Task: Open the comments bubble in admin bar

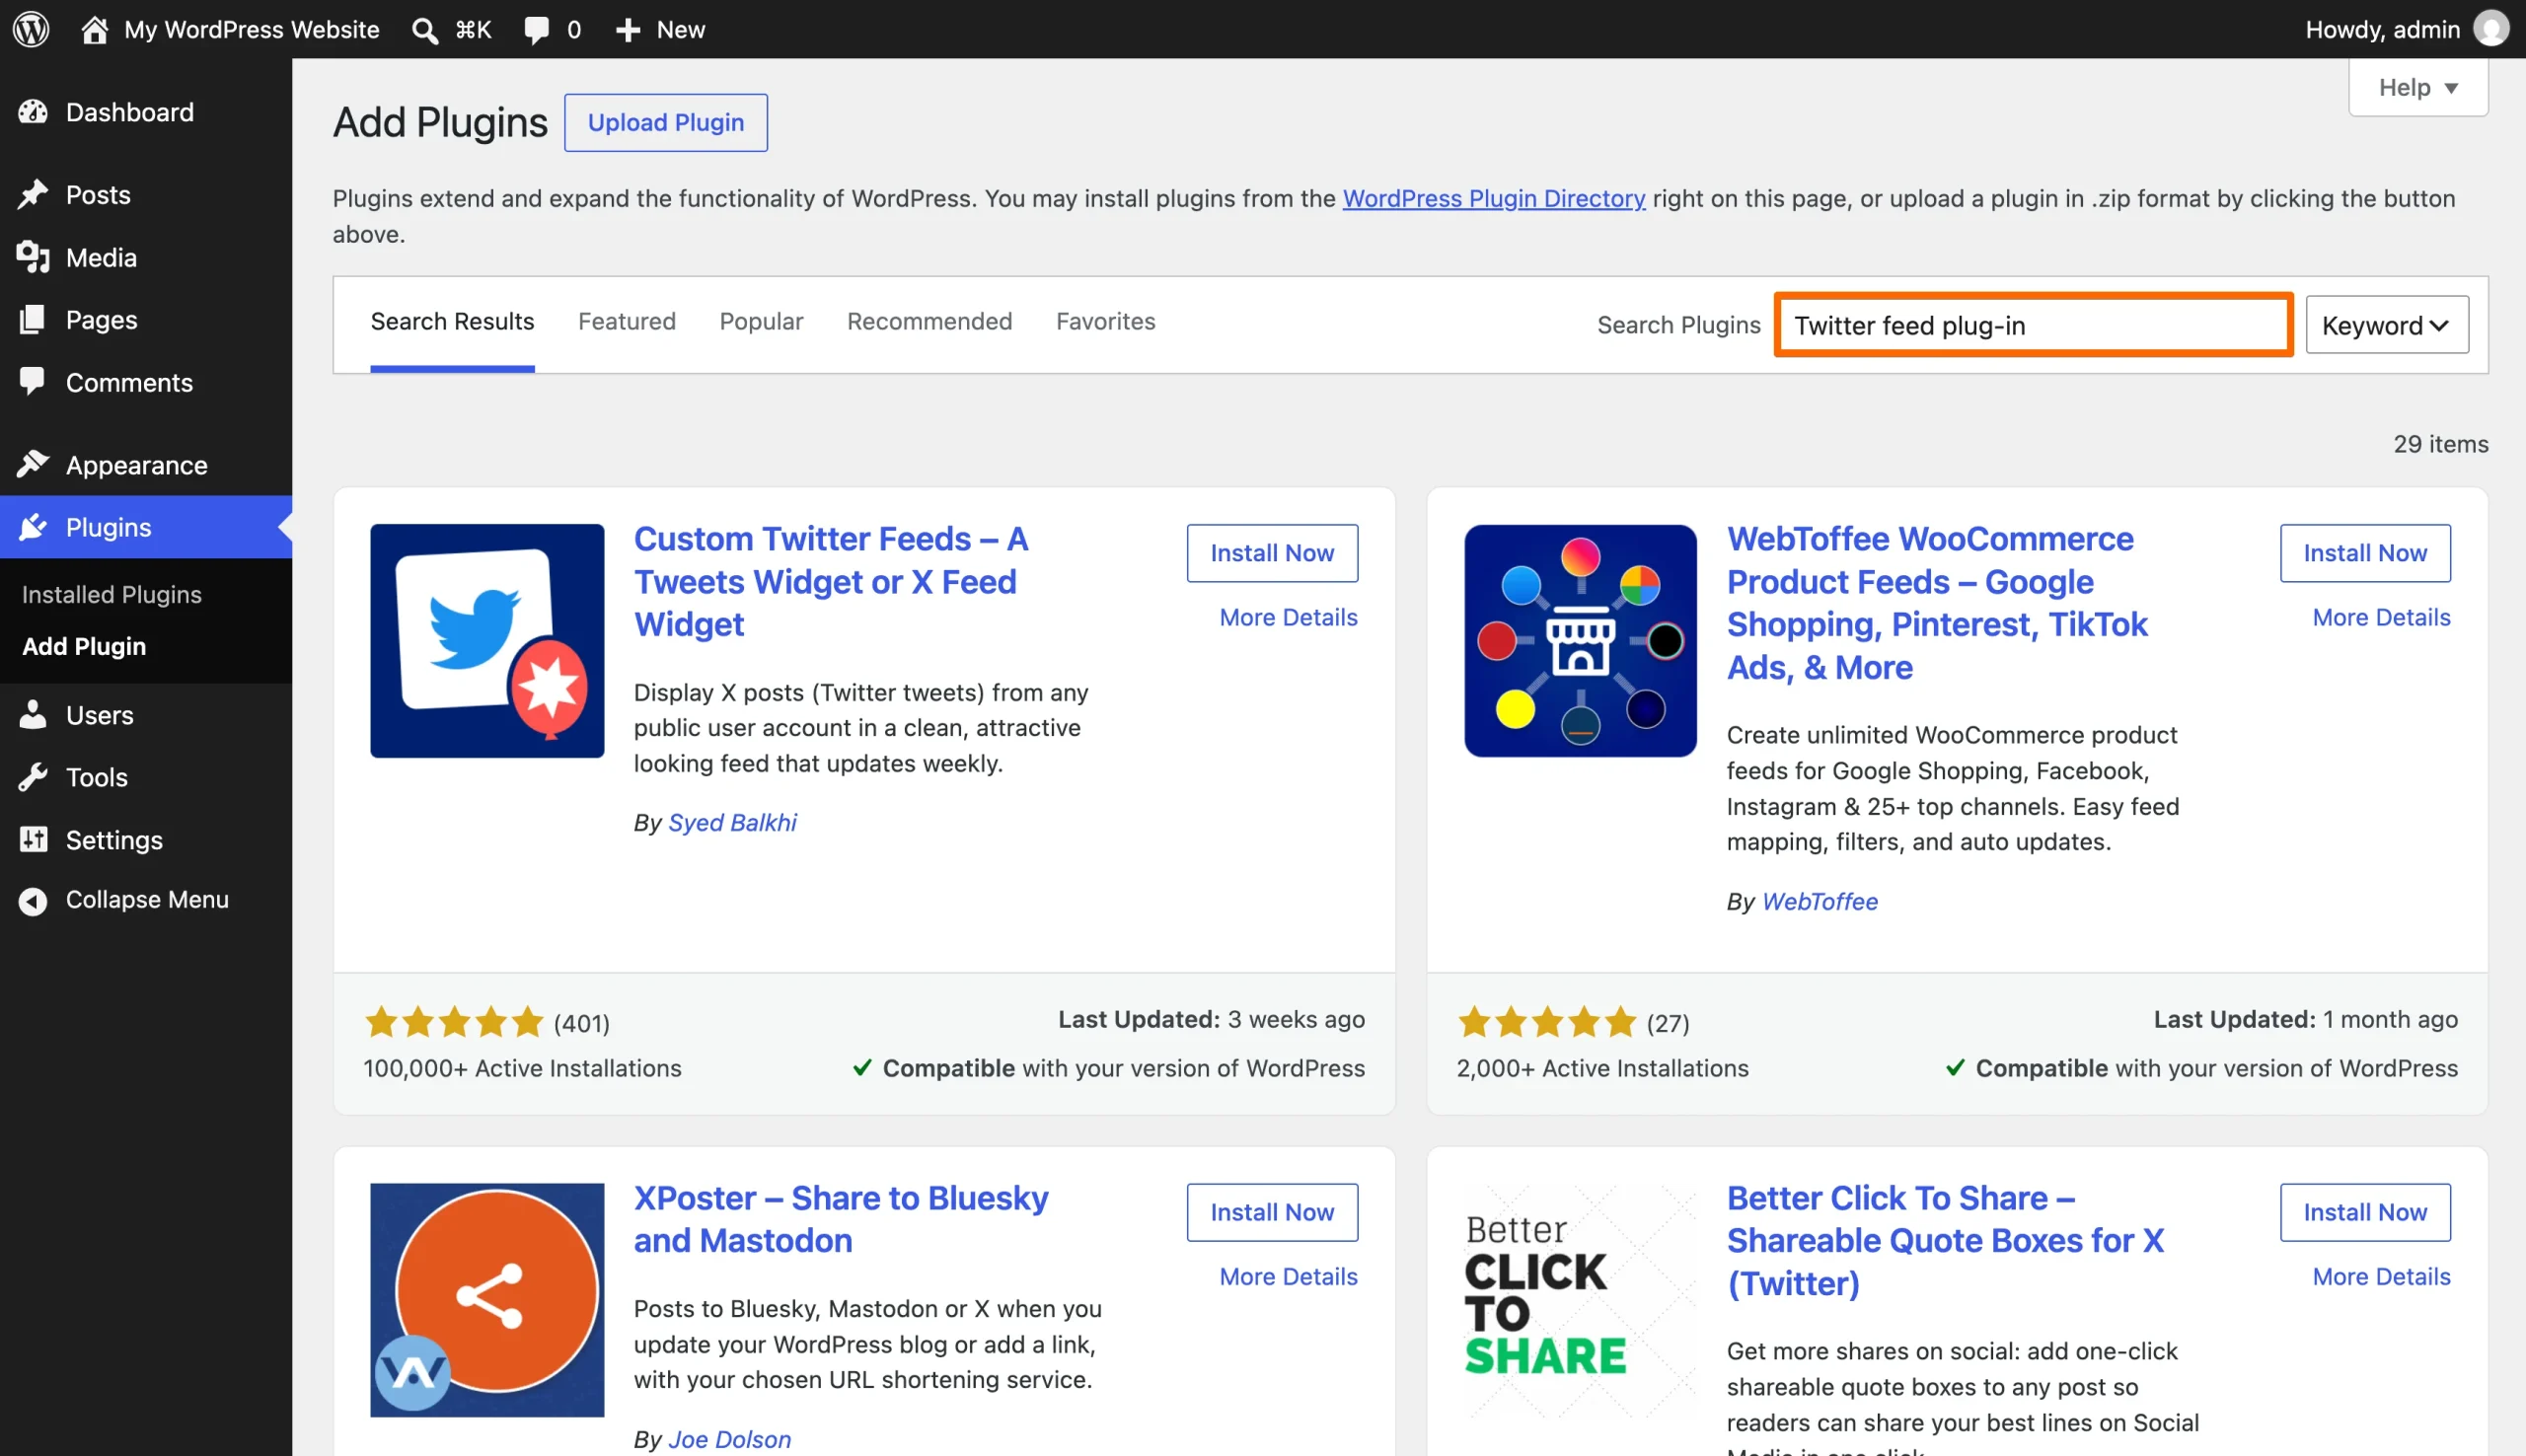Action: 537,30
